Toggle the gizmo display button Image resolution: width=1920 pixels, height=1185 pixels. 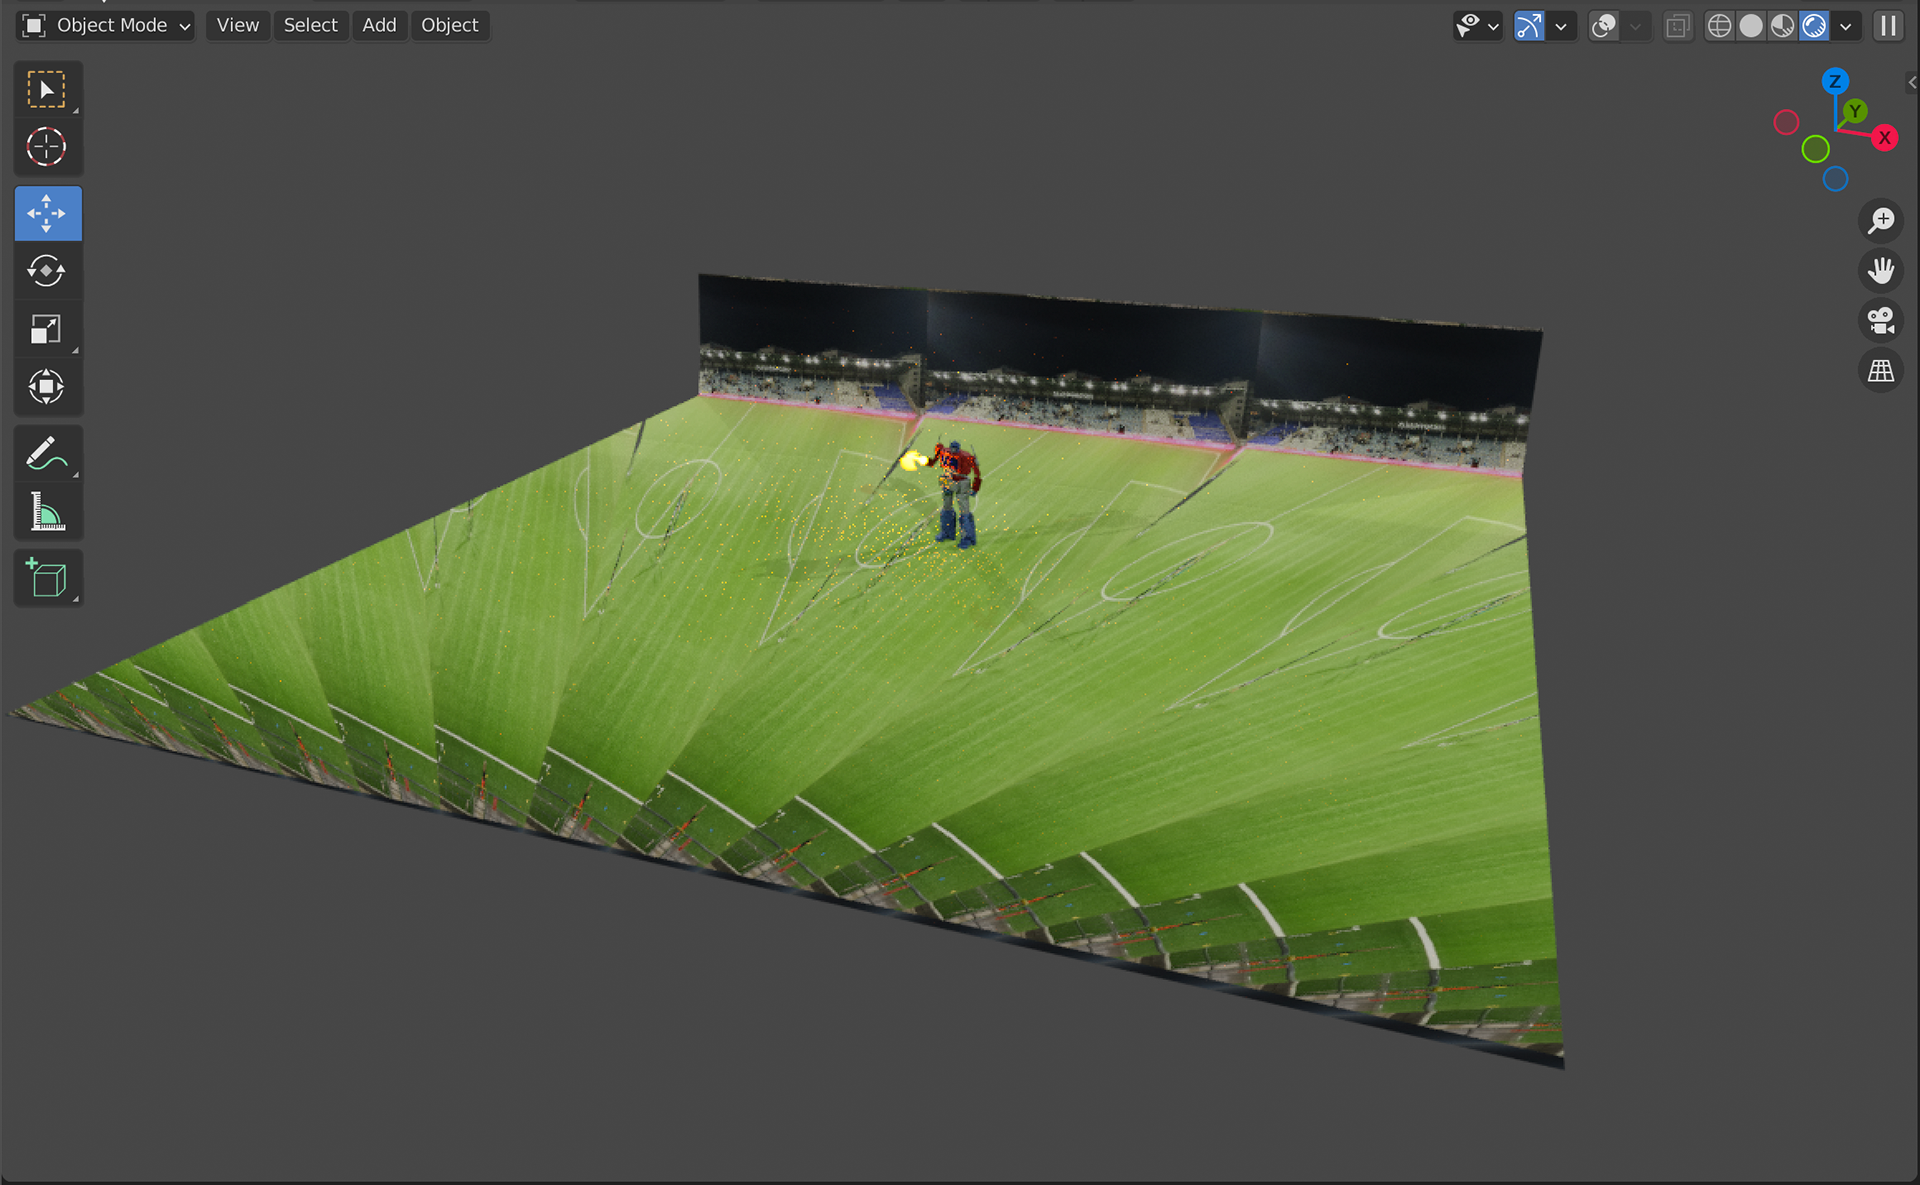point(1529,26)
